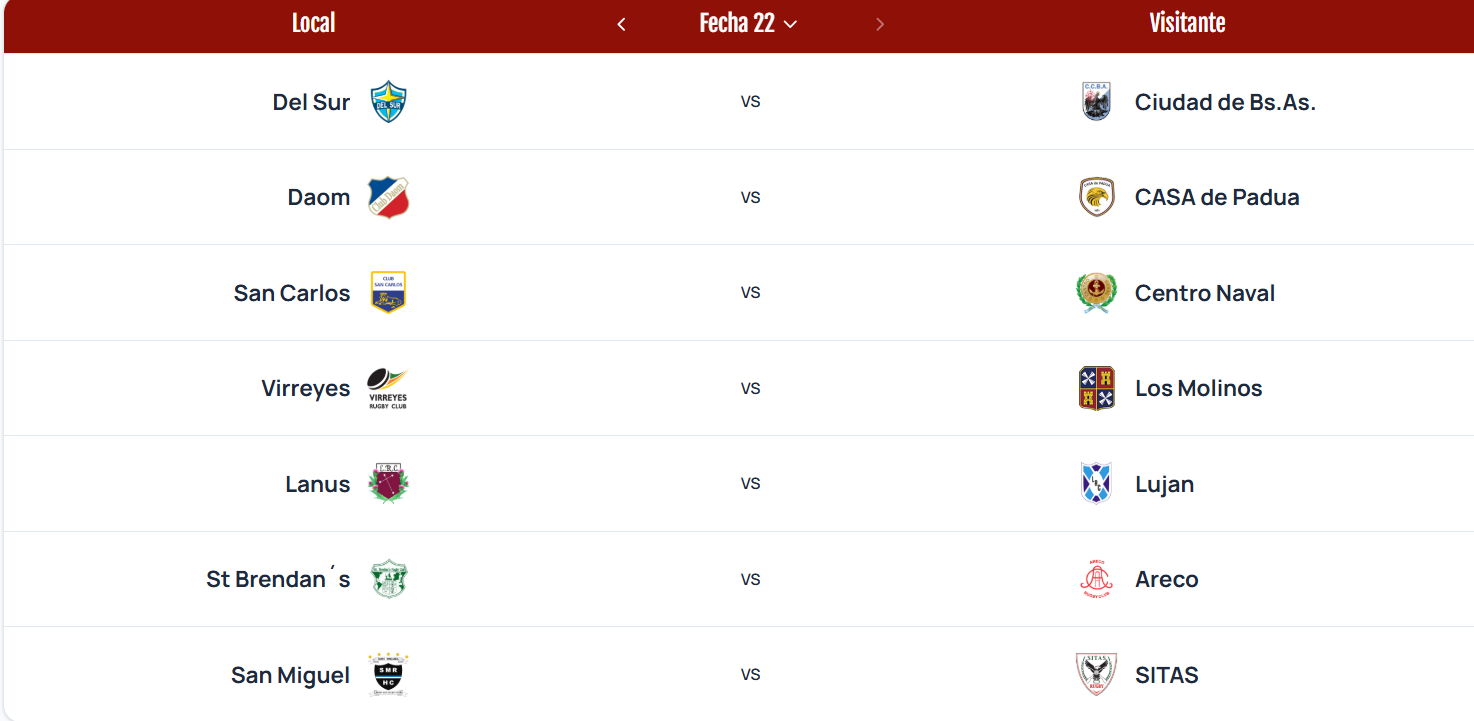1474x721 pixels.
Task: Select the San Miguel SMR HC badge
Action: coord(388,675)
